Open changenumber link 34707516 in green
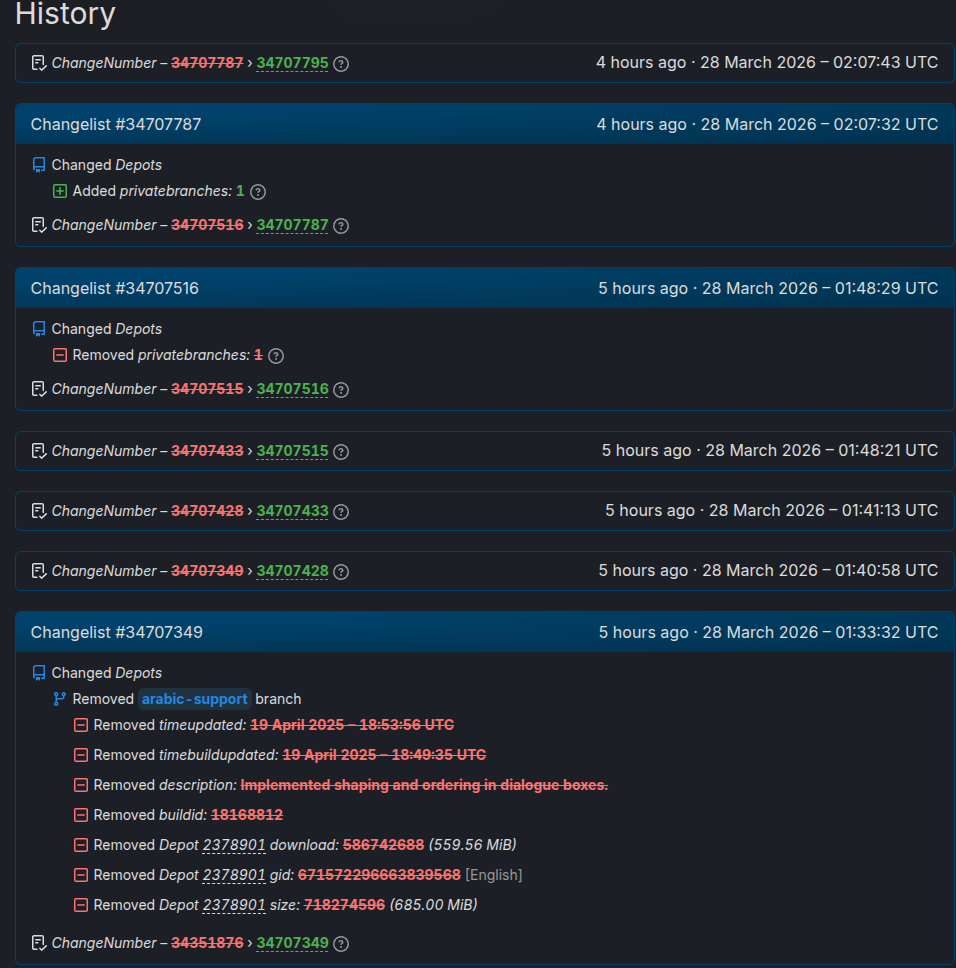Screen dimensions: 956x968 (293, 389)
